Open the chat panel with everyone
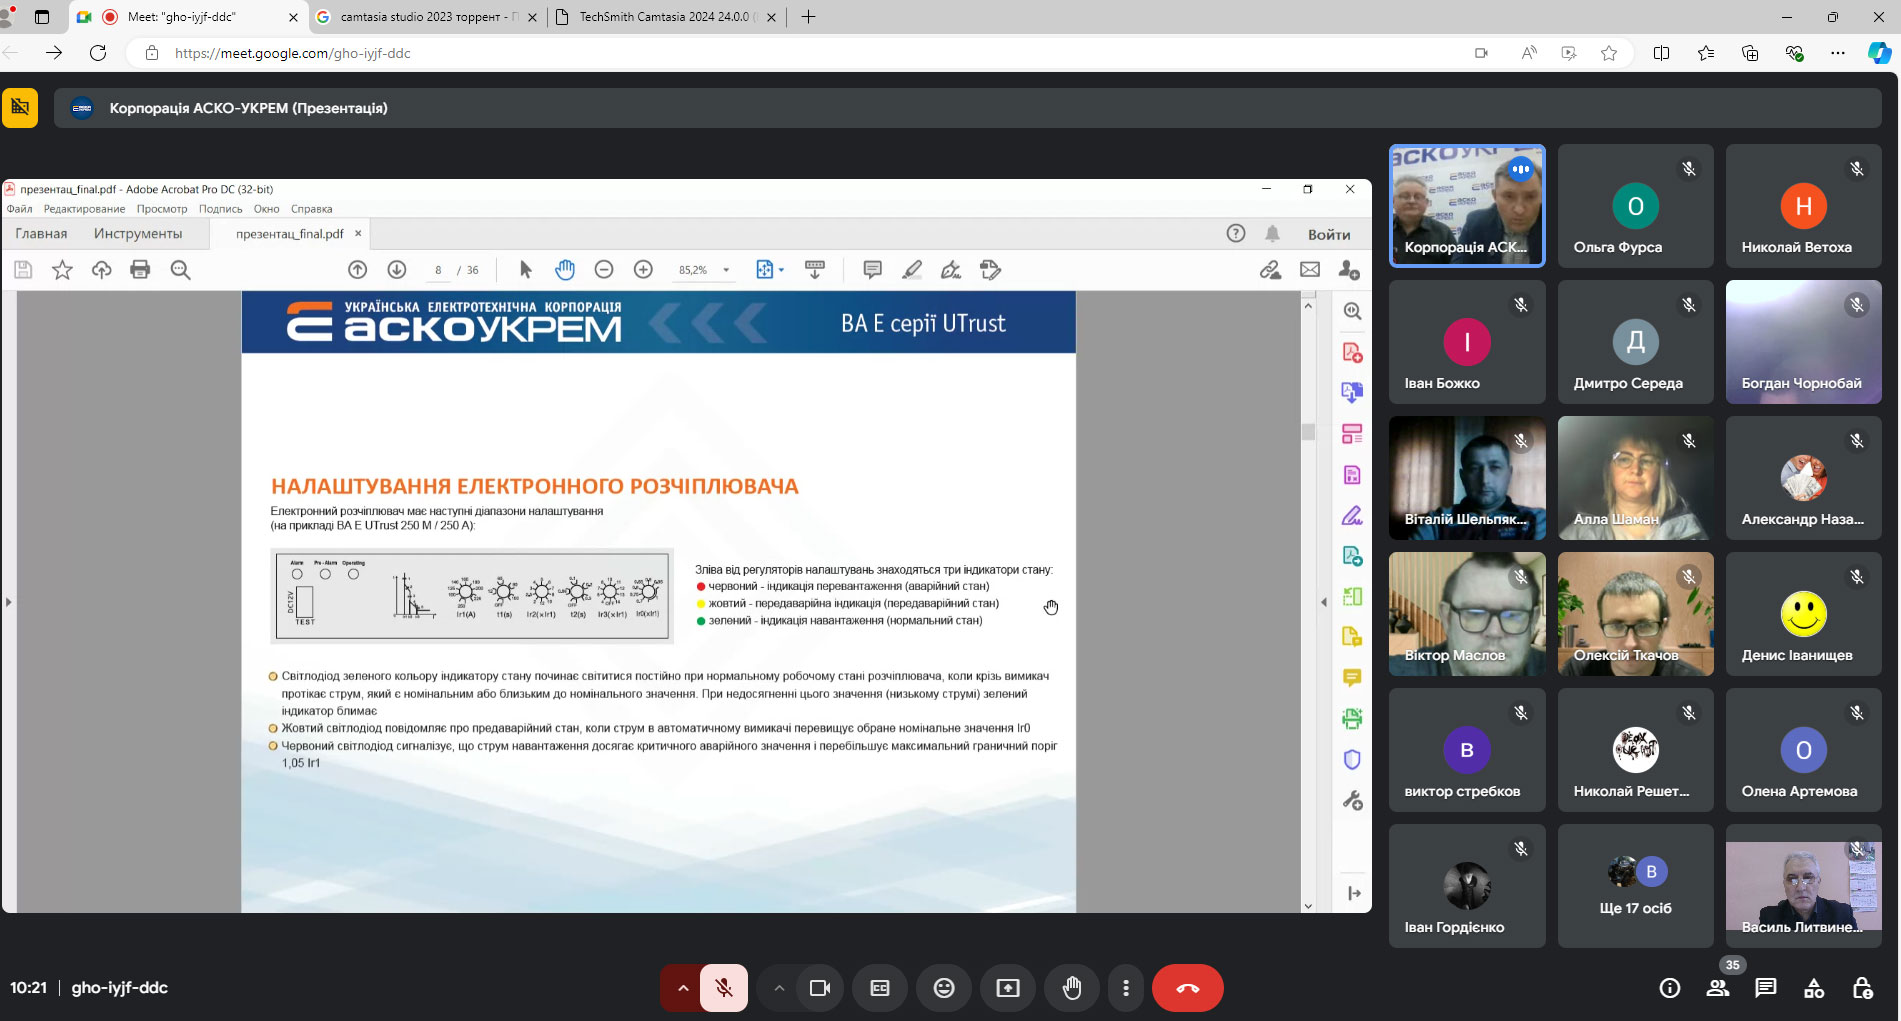The width and height of the screenshot is (1901, 1021). point(1765,988)
